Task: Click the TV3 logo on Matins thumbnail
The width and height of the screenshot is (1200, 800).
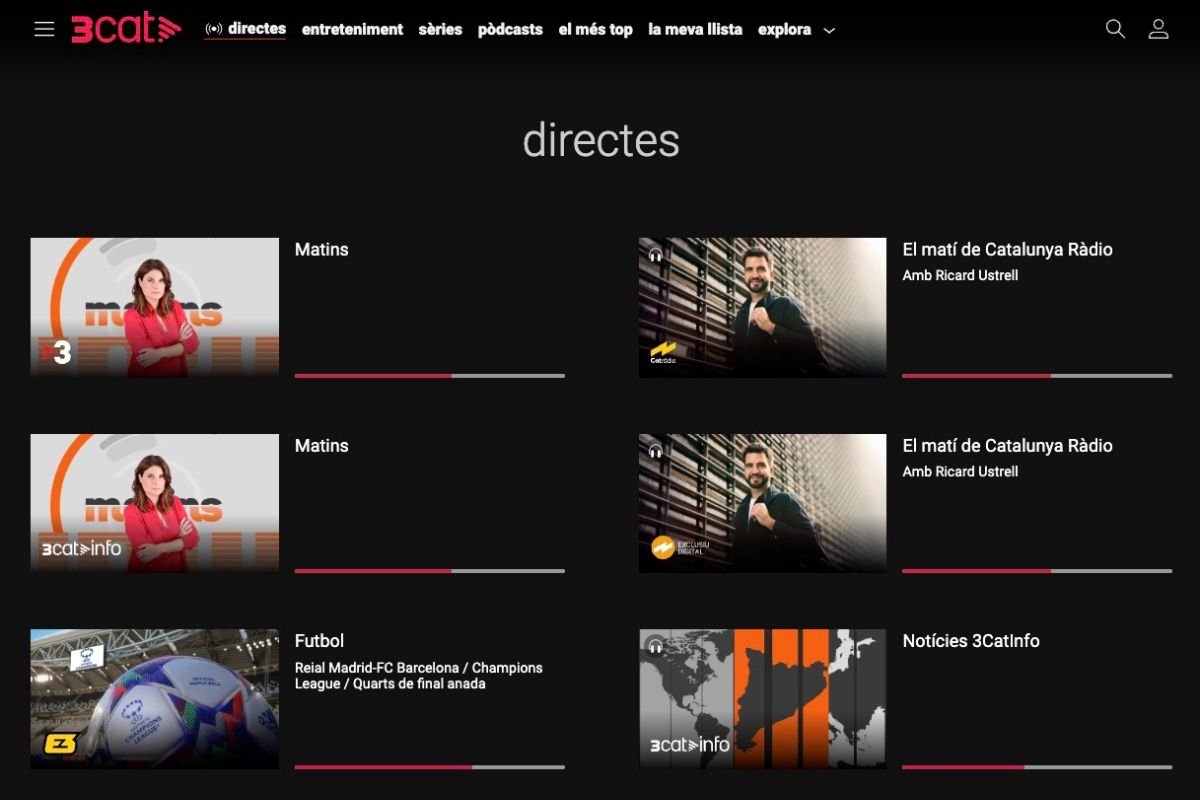Action: click(56, 352)
